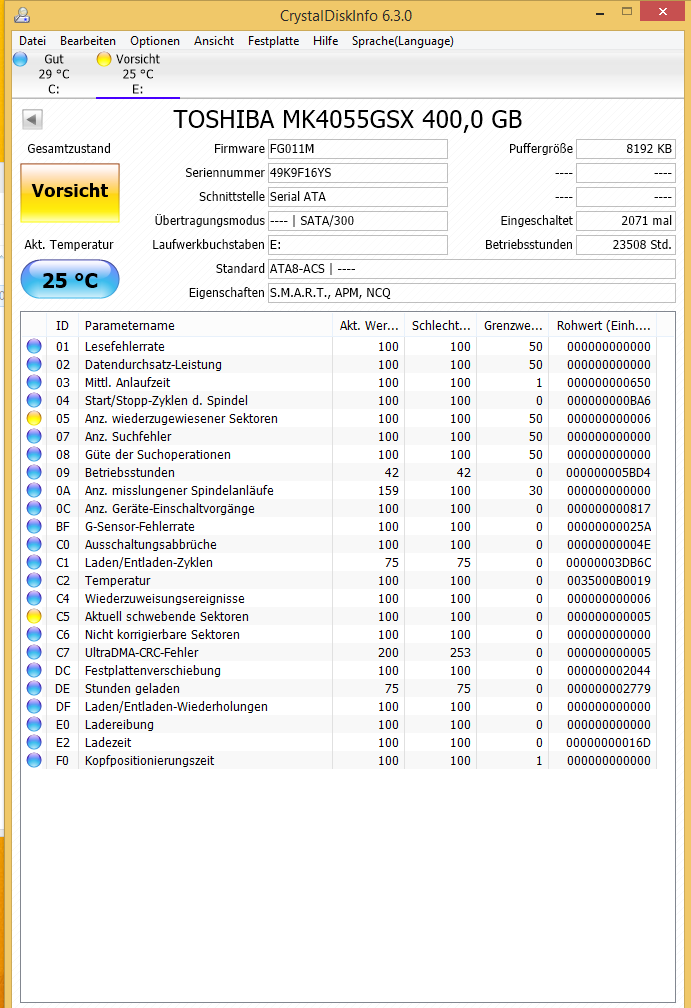Image resolution: width=691 pixels, height=1008 pixels.
Task: Click the Eingeschaltet field 2071 mal
Action: (x=626, y=220)
